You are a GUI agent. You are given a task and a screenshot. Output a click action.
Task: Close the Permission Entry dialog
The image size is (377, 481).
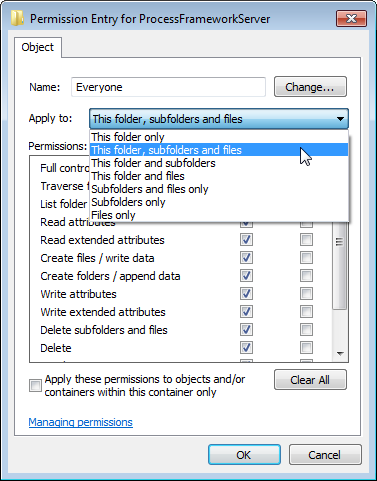pyautogui.click(x=351, y=18)
